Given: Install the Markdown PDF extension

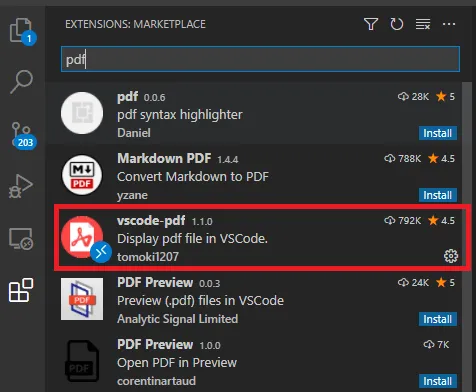Looking at the screenshot, I should tap(437, 195).
